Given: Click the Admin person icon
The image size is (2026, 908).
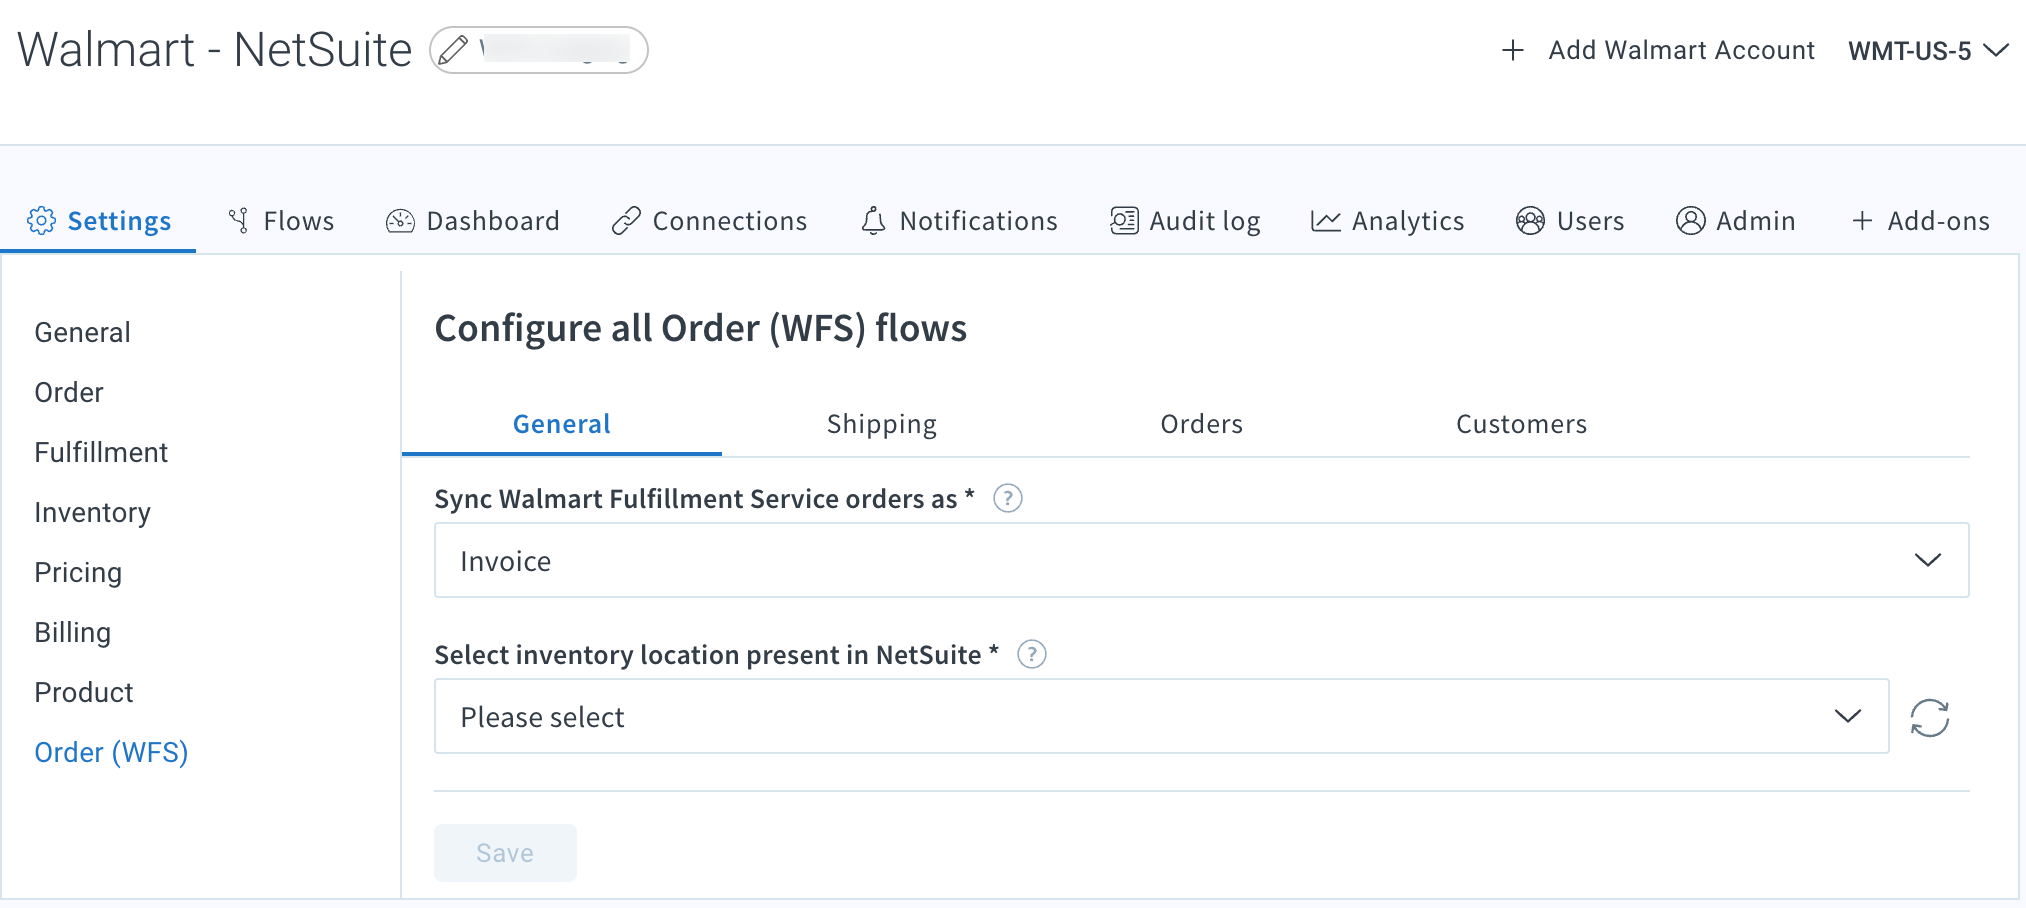Looking at the screenshot, I should (x=1690, y=221).
